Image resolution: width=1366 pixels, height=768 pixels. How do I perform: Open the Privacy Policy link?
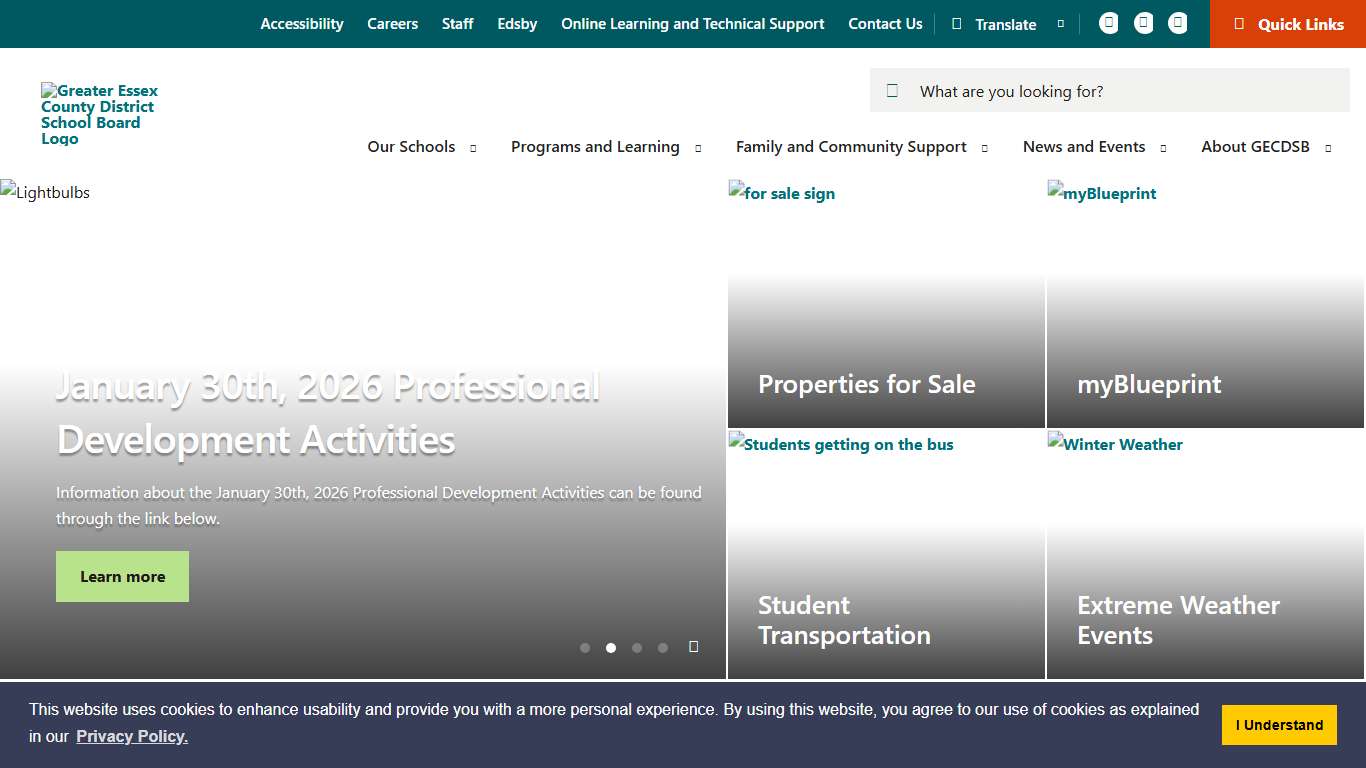point(131,736)
